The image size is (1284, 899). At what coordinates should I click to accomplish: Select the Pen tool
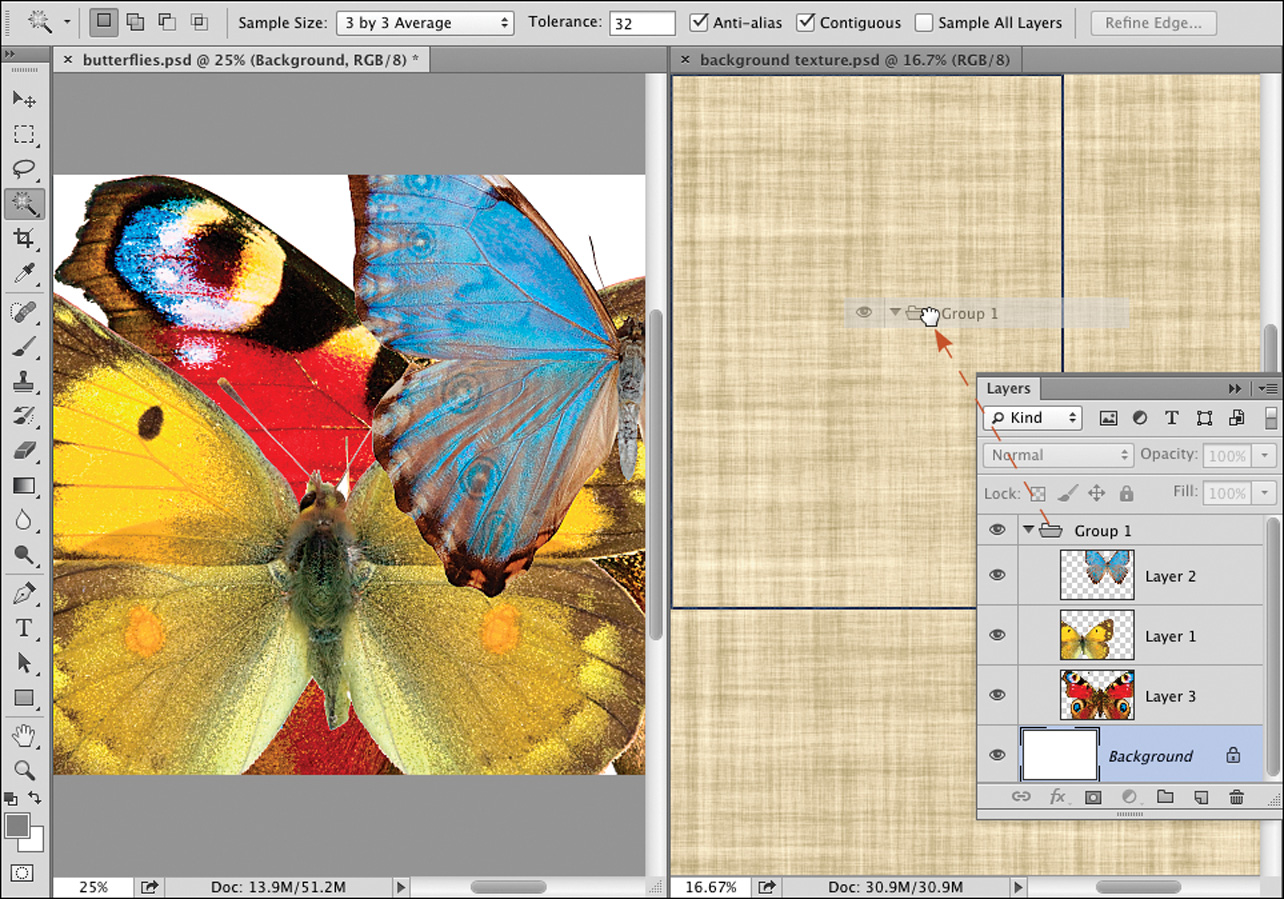click(x=24, y=594)
